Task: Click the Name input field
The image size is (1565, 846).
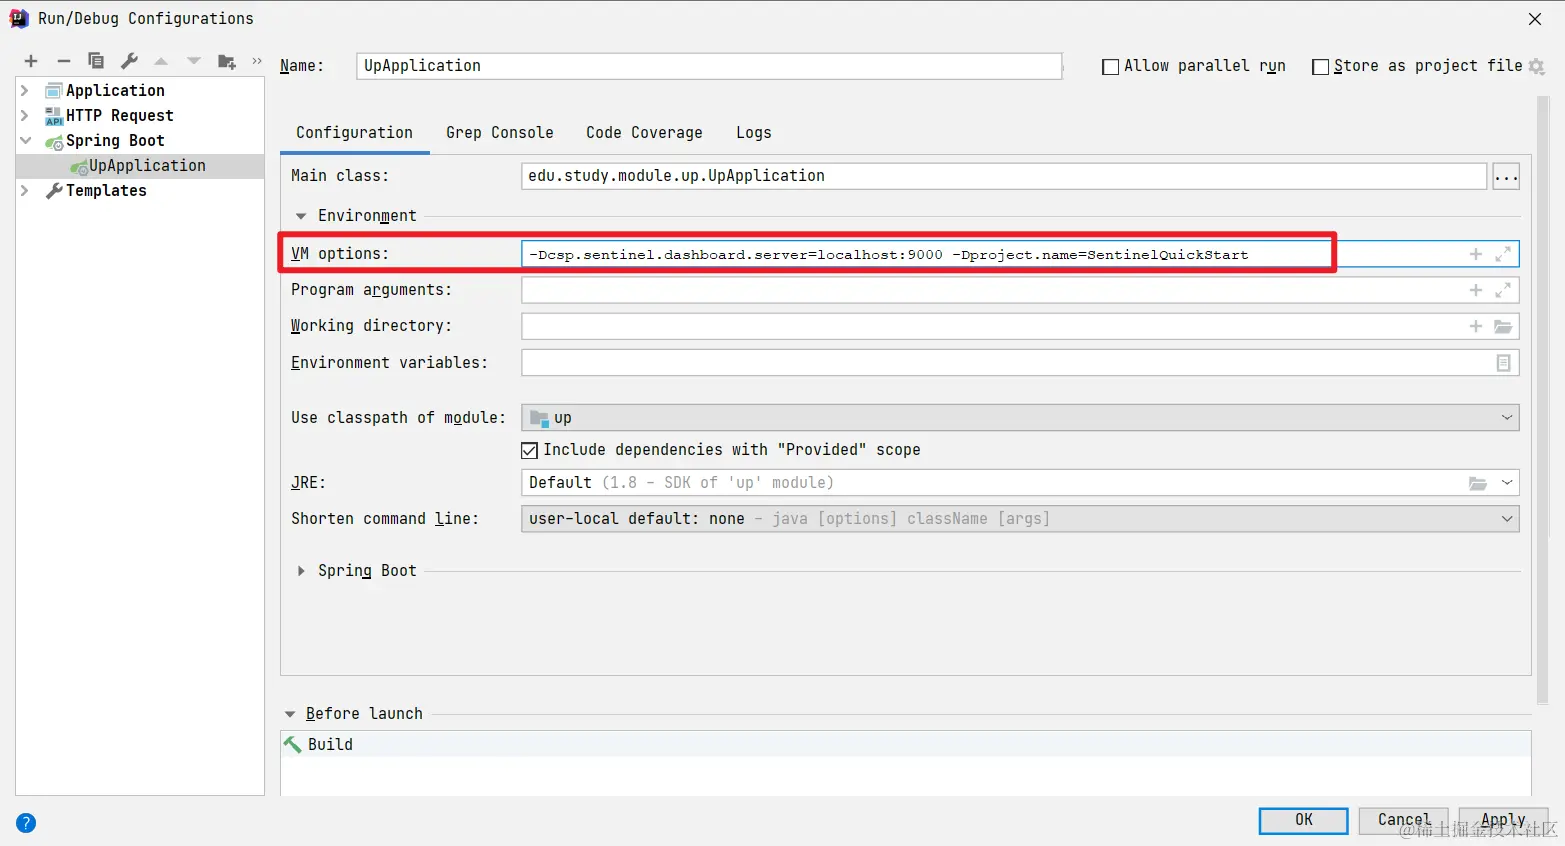Action: click(709, 66)
